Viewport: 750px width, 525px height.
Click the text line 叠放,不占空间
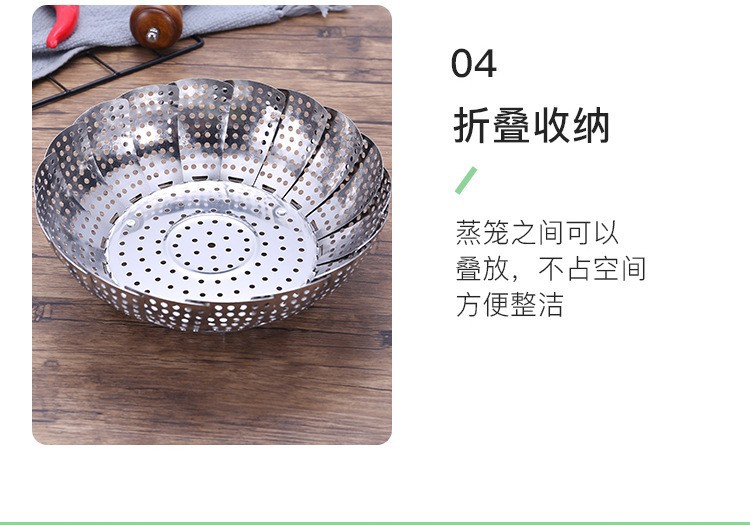pyautogui.click(x=551, y=269)
